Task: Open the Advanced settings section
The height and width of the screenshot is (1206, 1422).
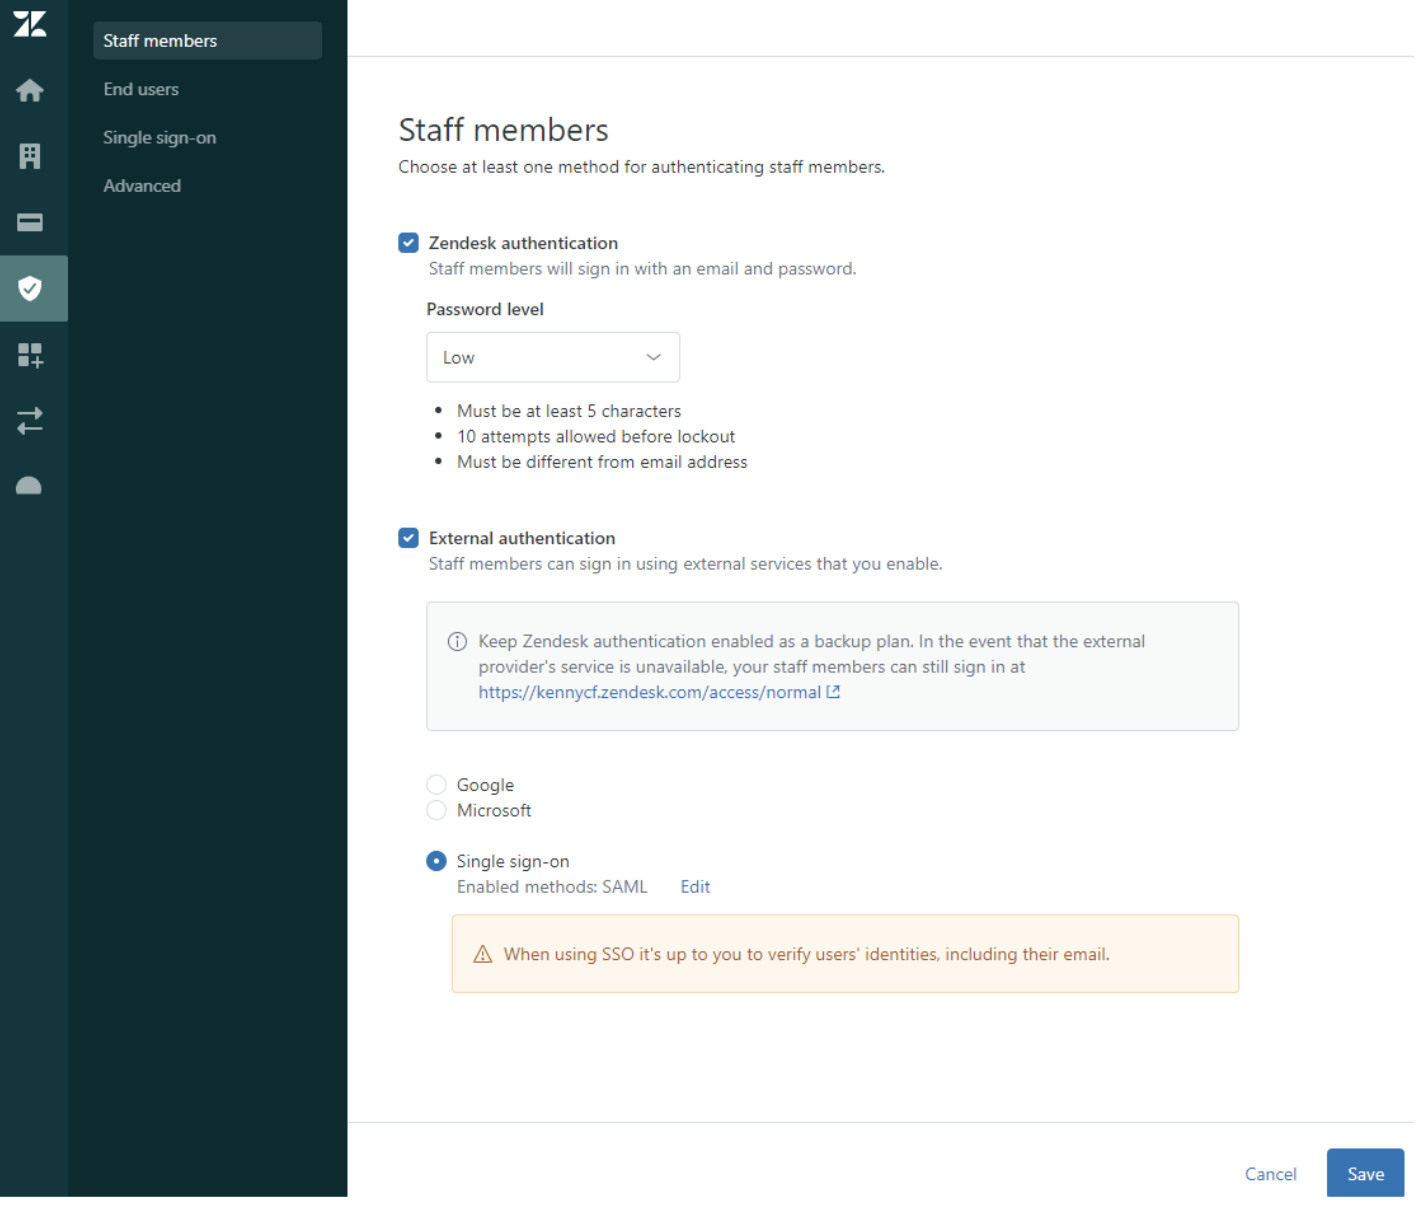Action: click(x=142, y=185)
